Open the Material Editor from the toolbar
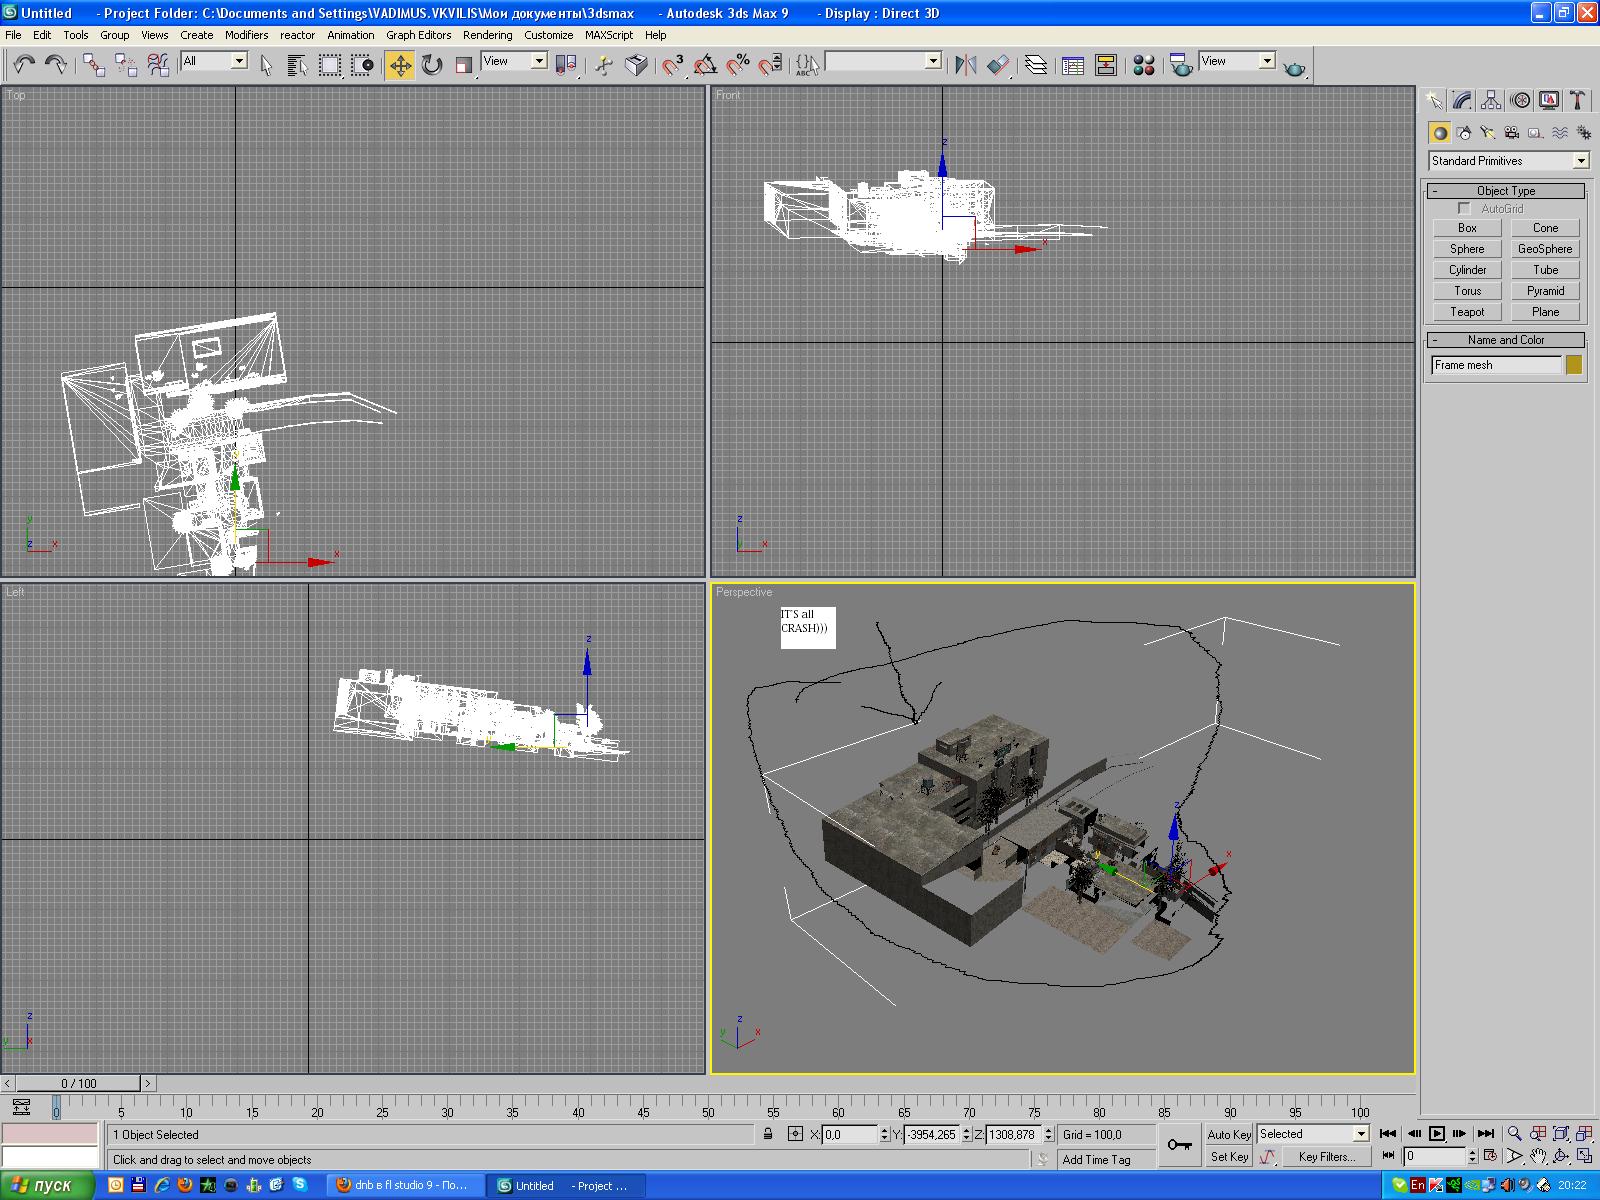 click(x=1144, y=65)
